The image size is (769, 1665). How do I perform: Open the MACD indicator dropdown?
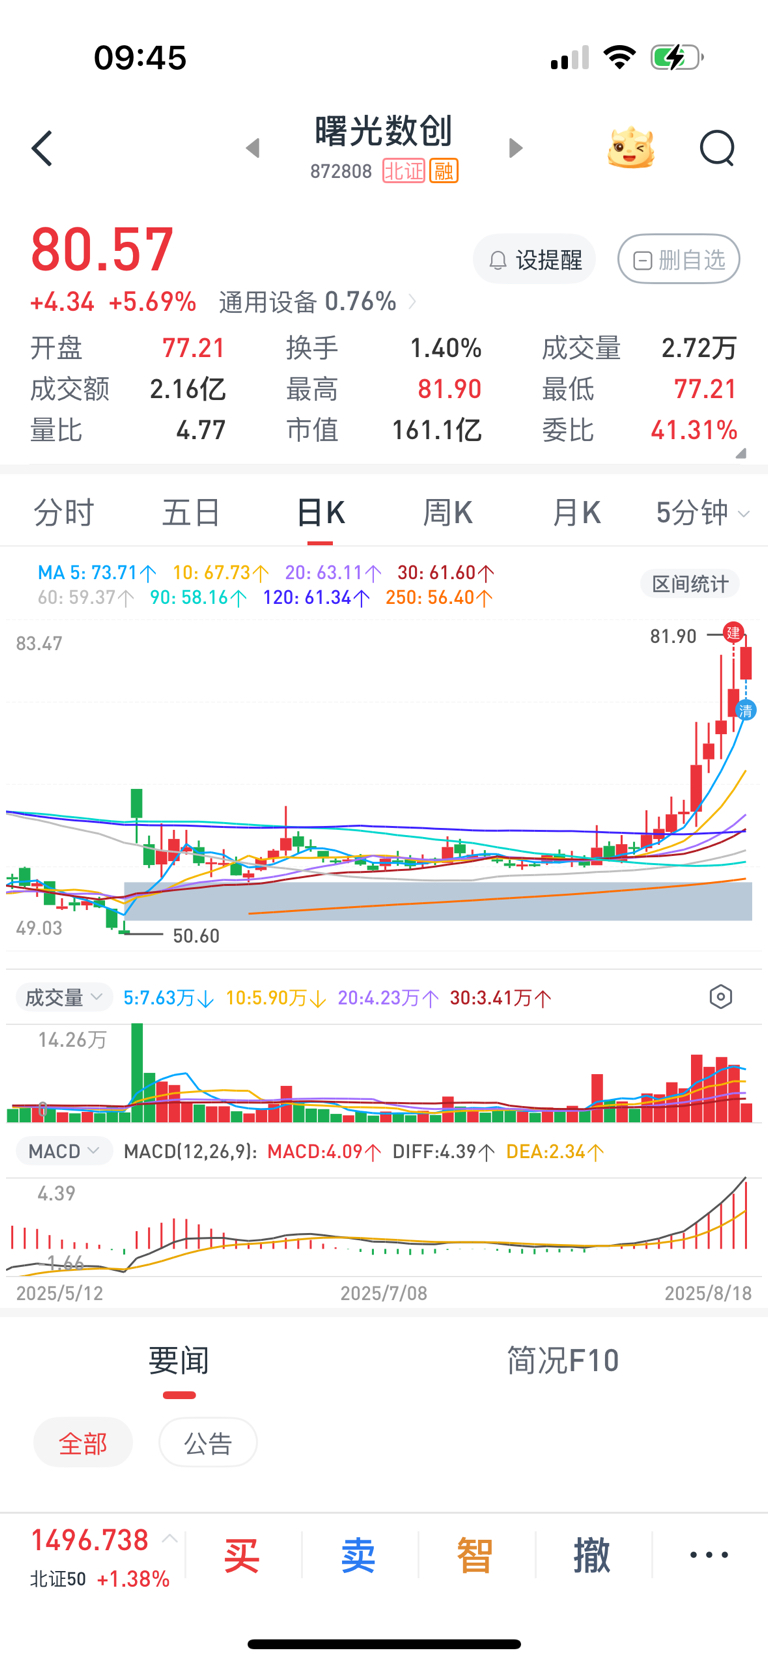62,1151
